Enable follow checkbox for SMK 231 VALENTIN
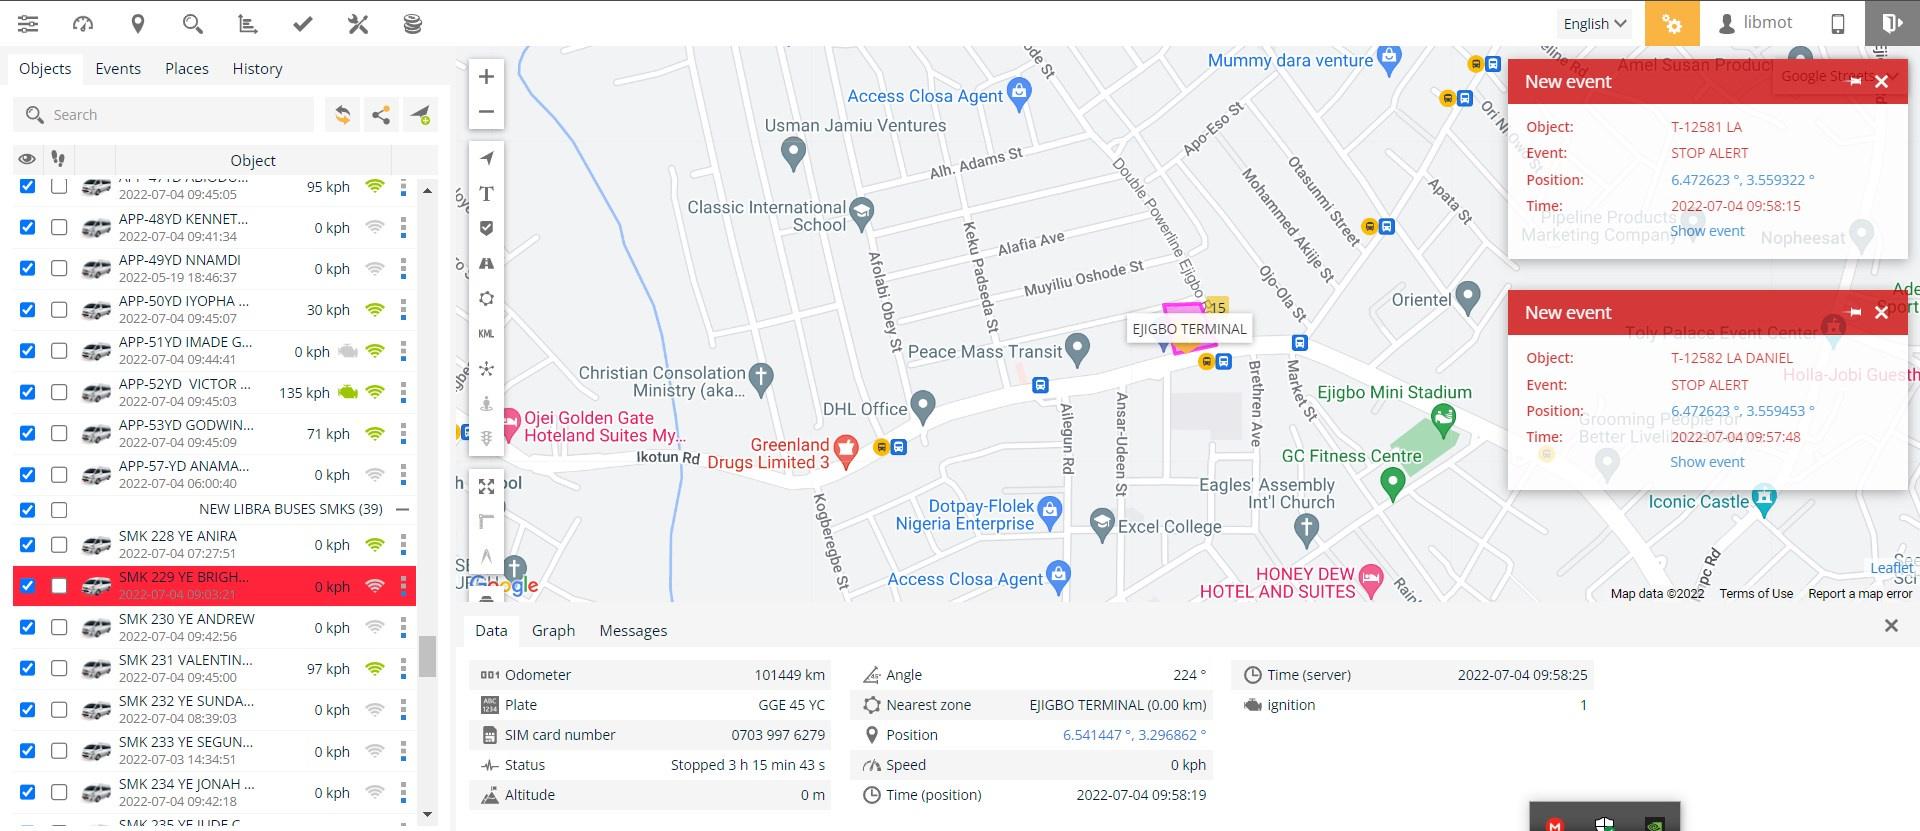The width and height of the screenshot is (1920, 831). pyautogui.click(x=59, y=668)
